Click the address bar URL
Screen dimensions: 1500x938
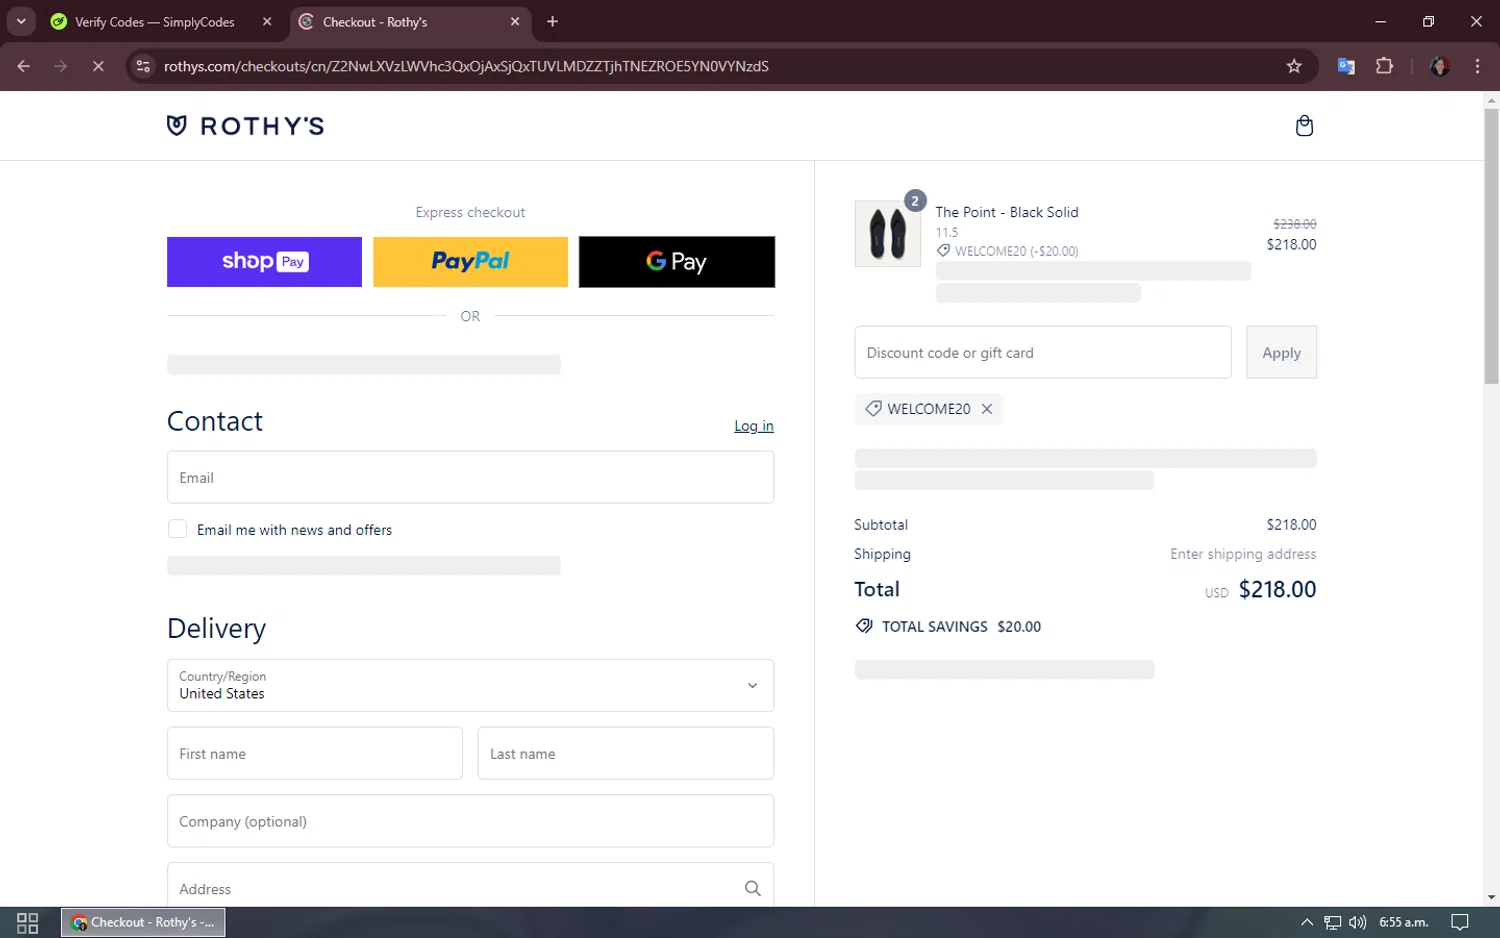coord(466,66)
